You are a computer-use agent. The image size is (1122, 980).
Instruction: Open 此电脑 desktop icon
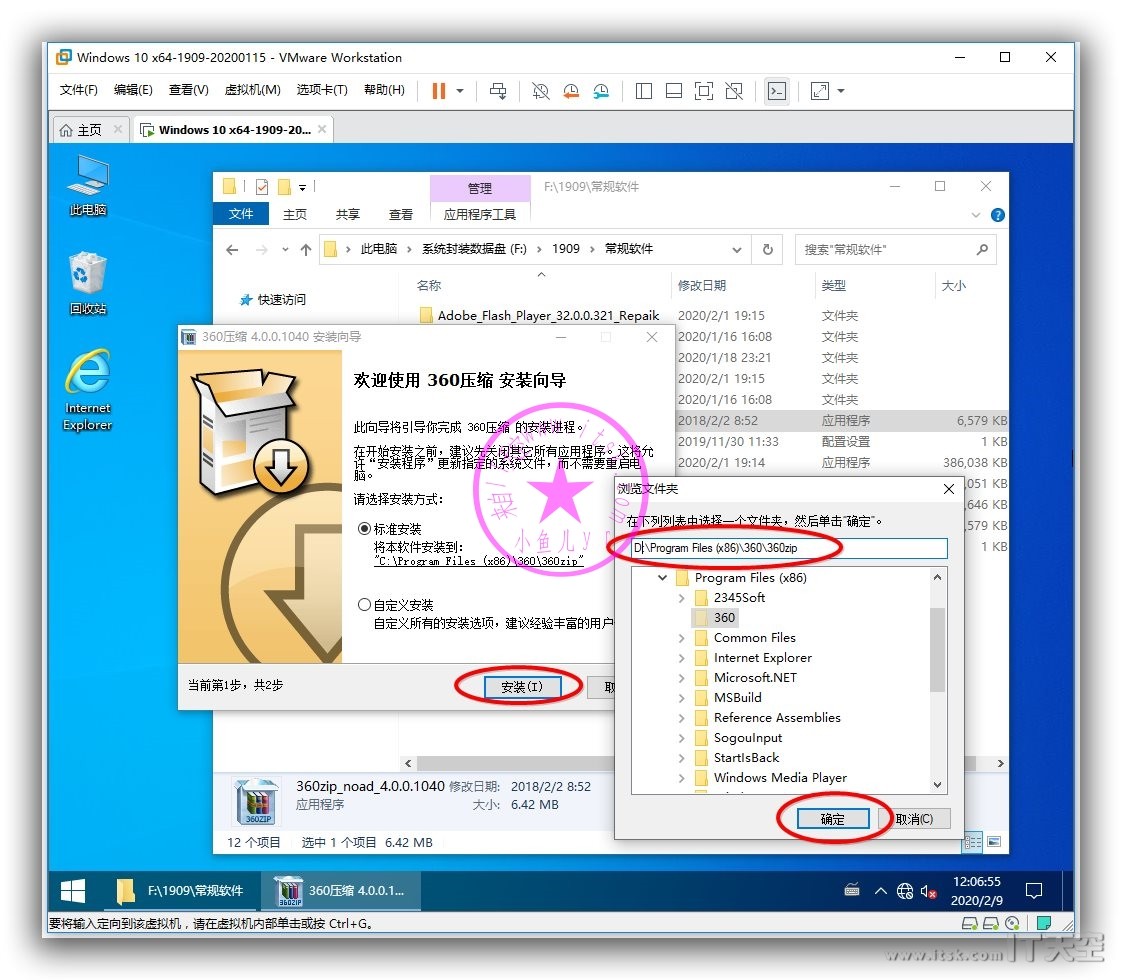tap(88, 186)
